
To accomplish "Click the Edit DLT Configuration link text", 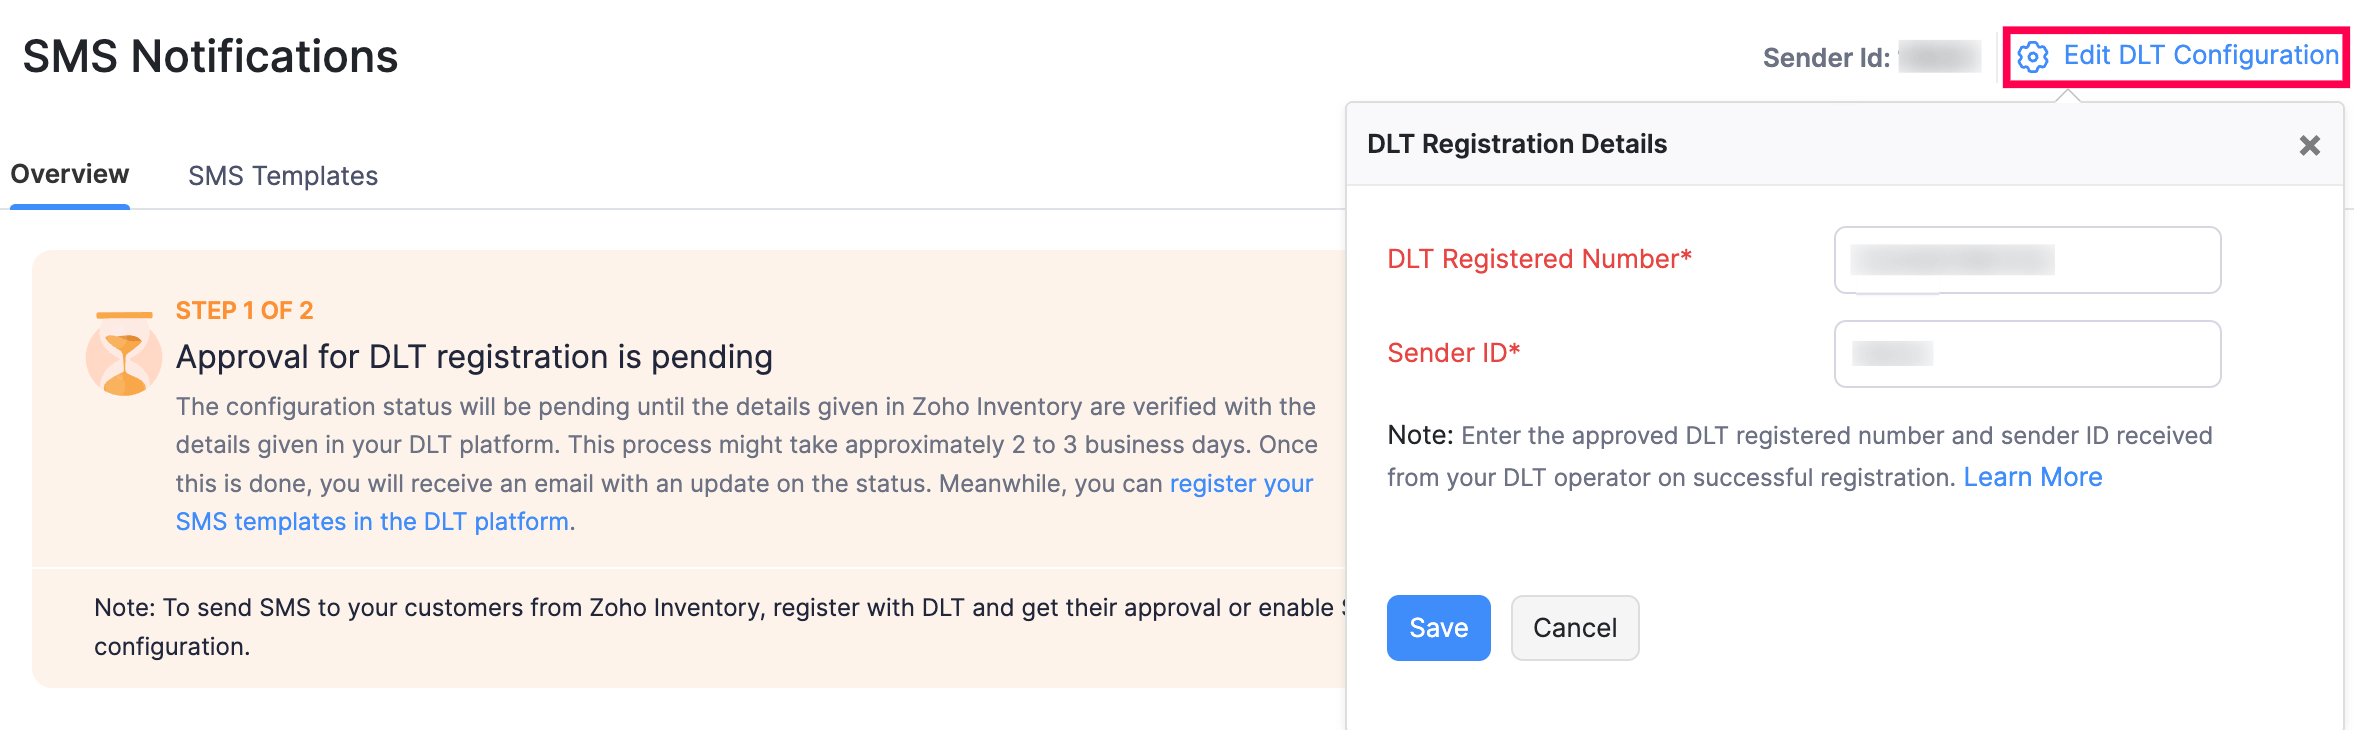I will coord(2200,56).
